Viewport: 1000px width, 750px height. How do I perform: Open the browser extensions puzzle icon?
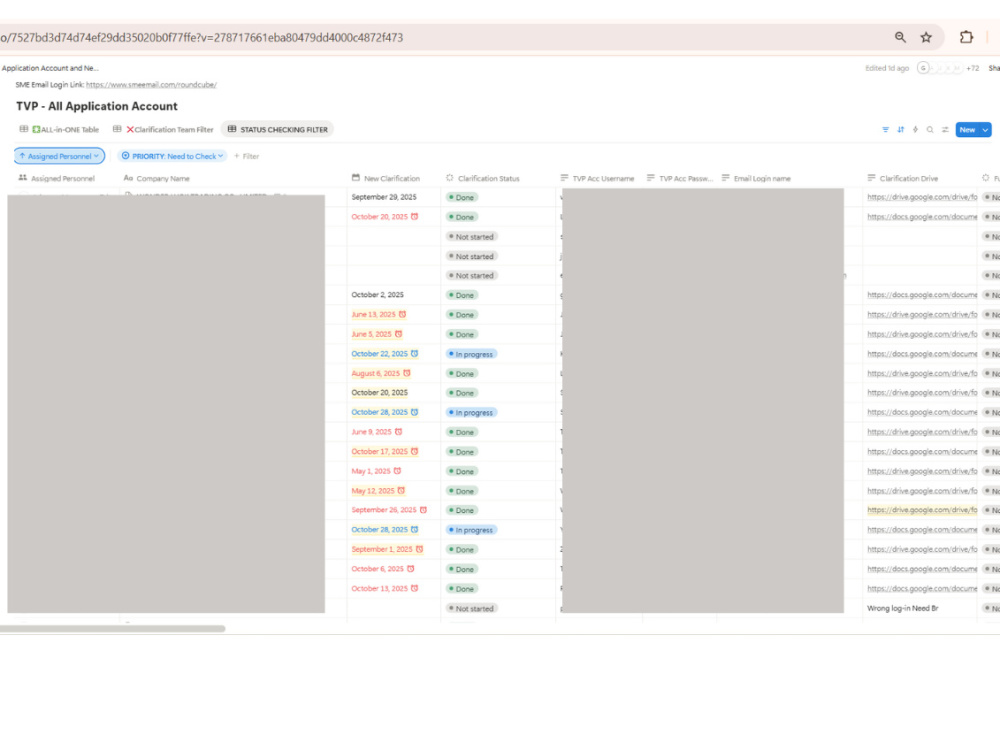[966, 37]
